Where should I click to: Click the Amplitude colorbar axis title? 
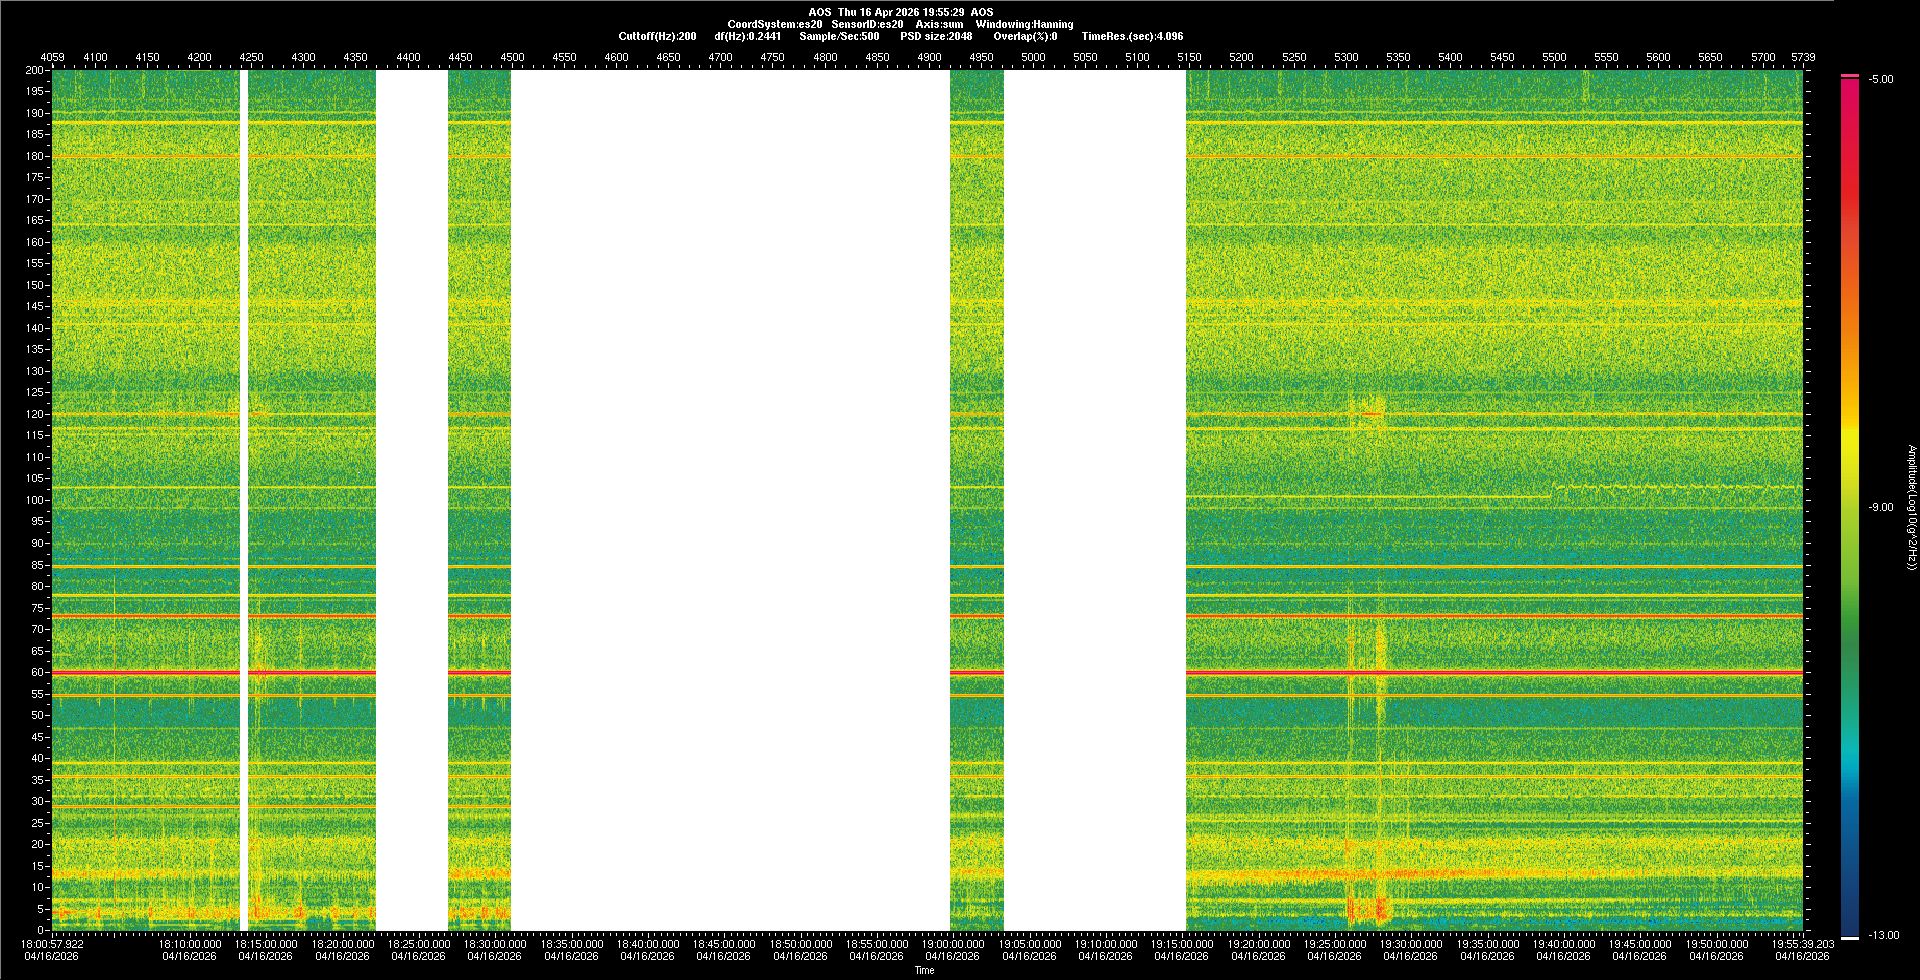1911,507
